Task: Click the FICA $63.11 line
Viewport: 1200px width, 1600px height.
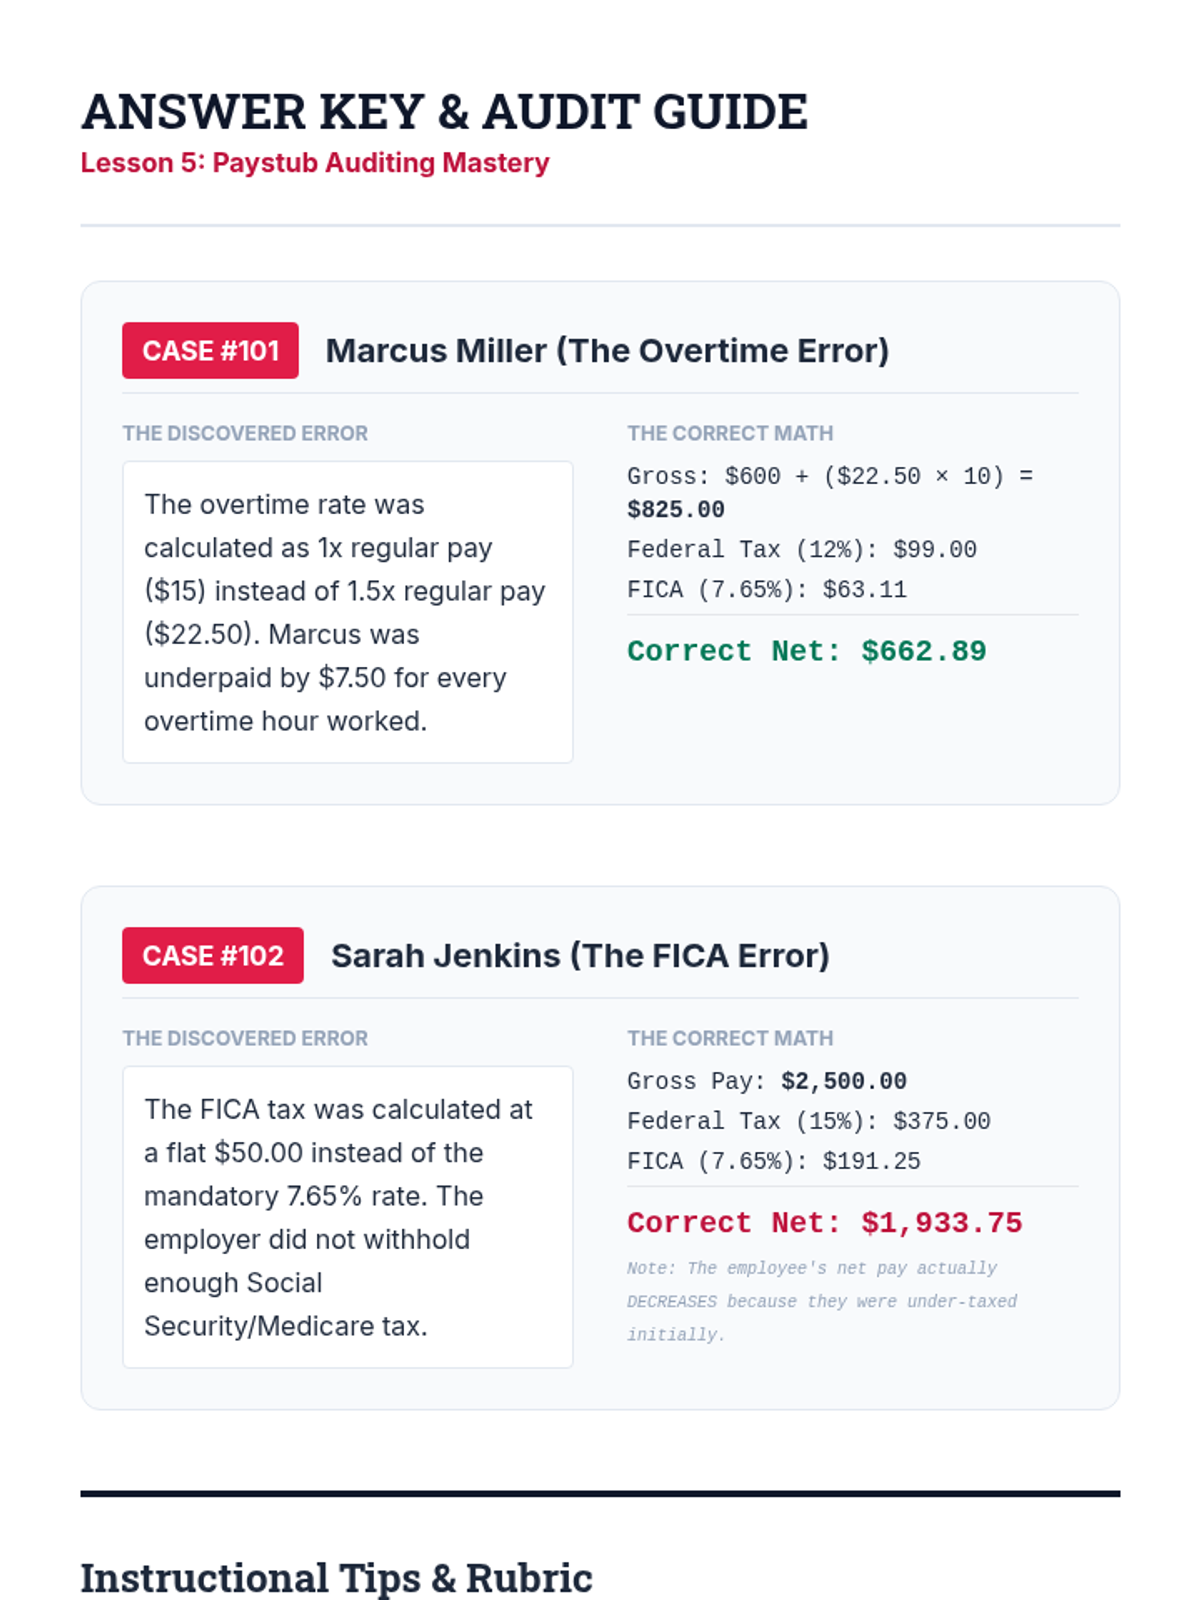Action: (766, 590)
